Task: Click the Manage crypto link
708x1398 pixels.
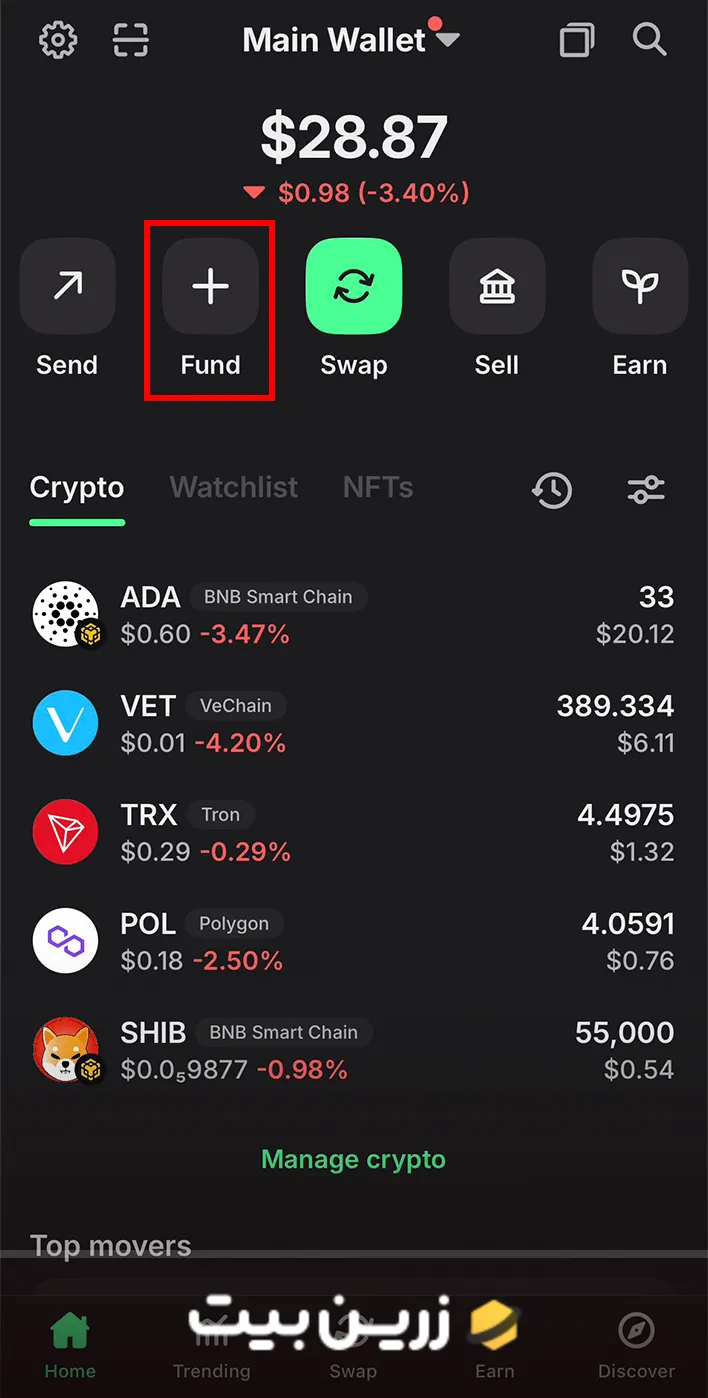Action: coord(353,1160)
